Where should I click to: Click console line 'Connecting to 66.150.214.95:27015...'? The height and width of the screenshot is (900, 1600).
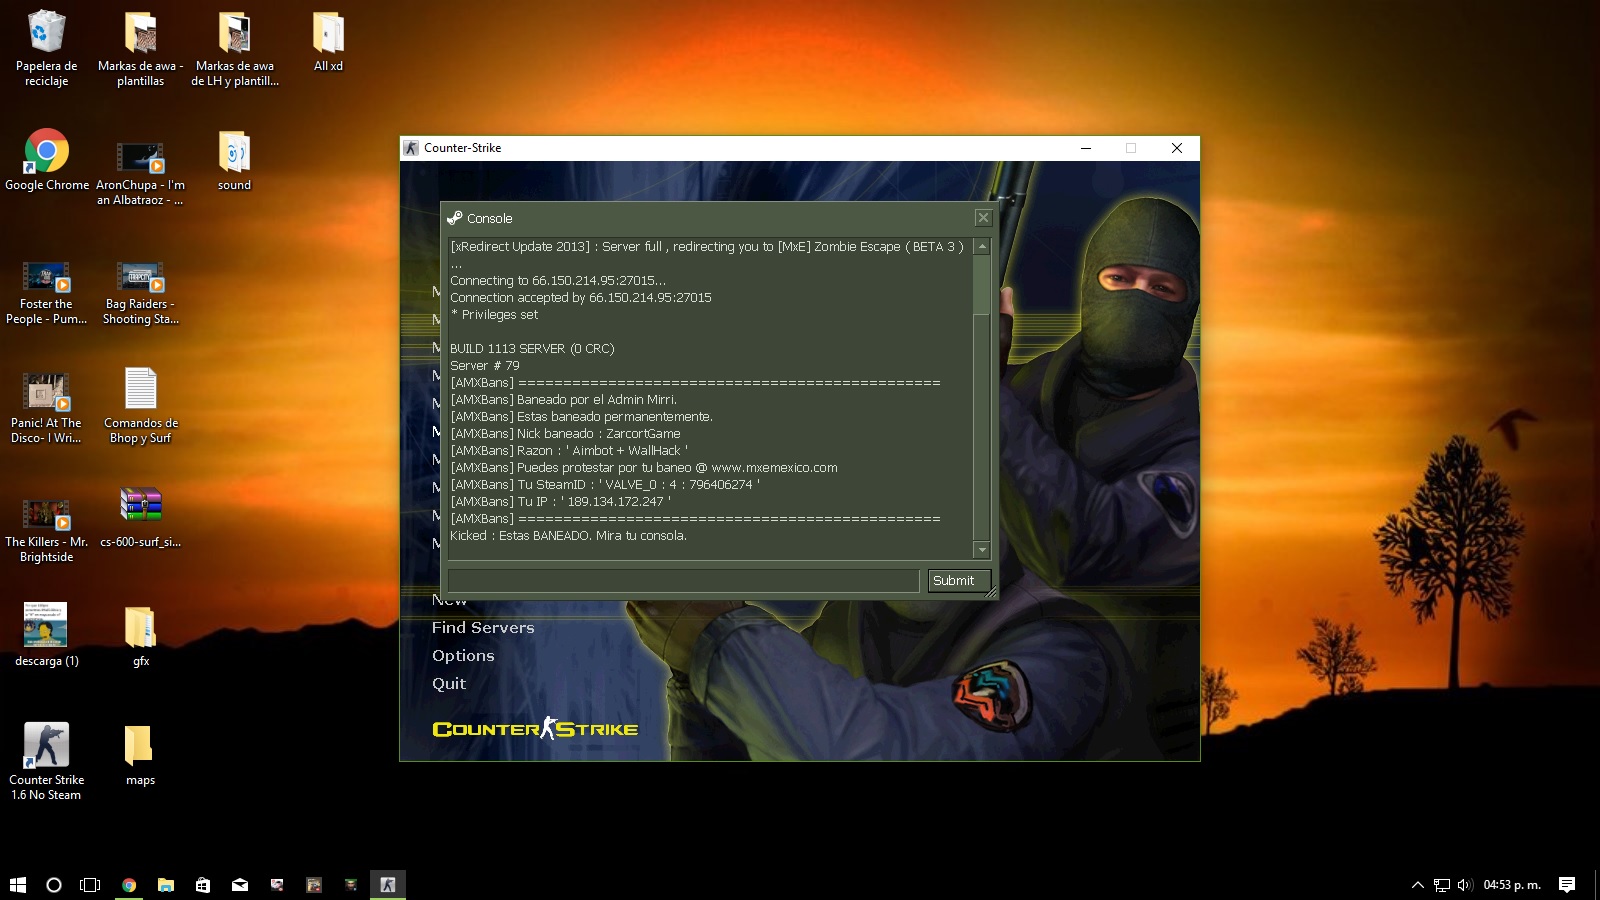(558, 280)
